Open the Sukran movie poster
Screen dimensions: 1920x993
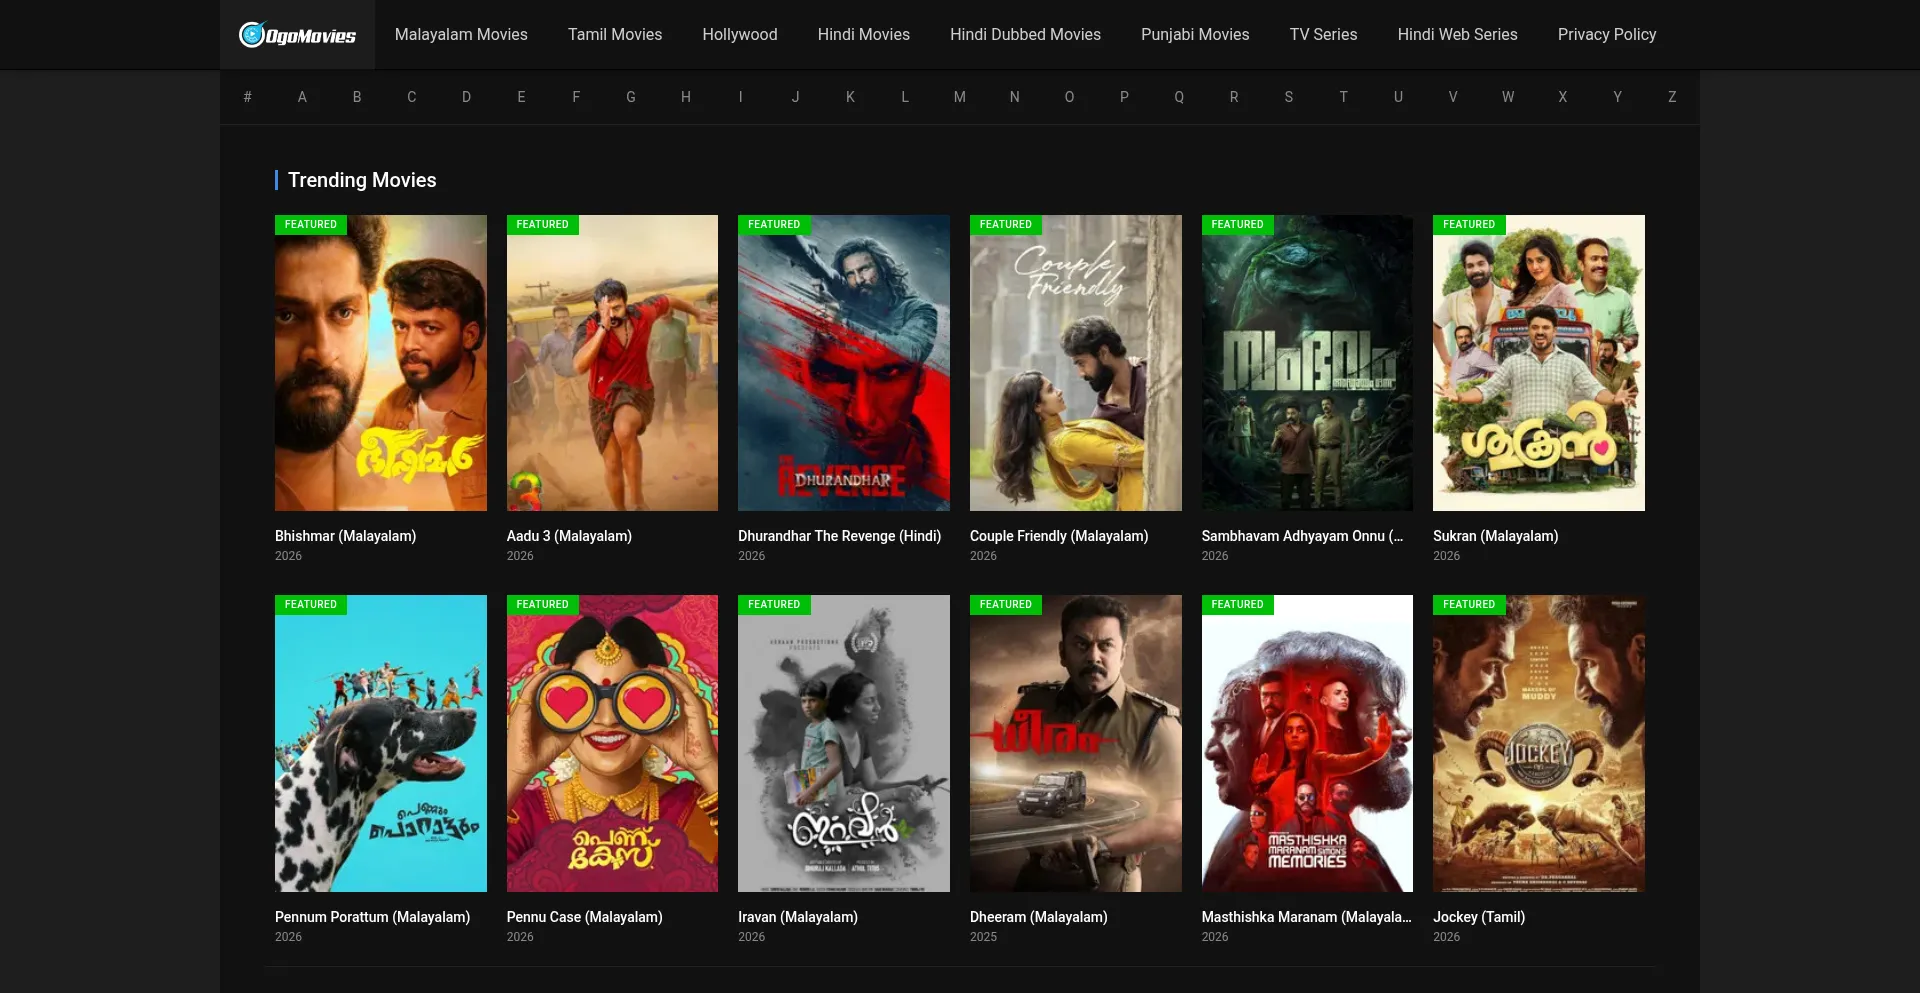tap(1539, 363)
